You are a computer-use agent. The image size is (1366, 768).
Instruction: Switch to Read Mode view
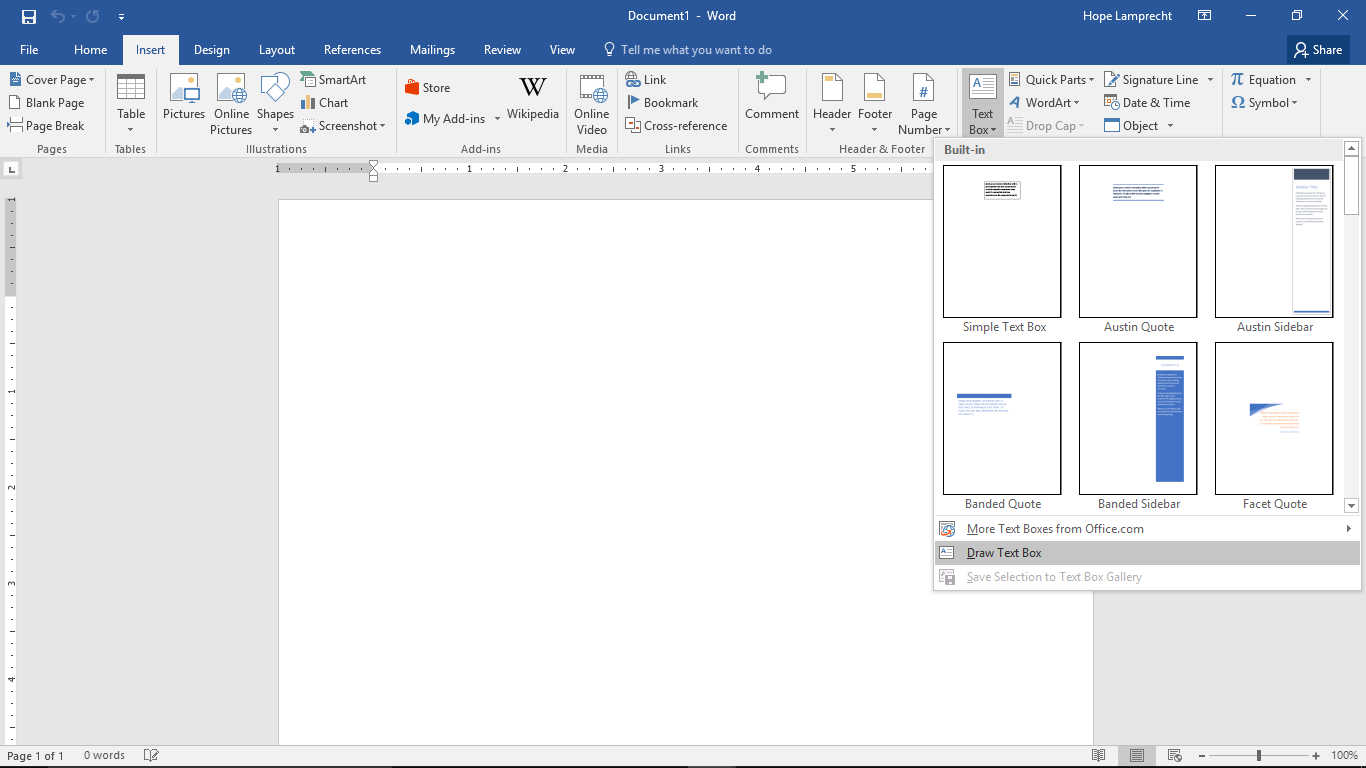click(x=1096, y=755)
